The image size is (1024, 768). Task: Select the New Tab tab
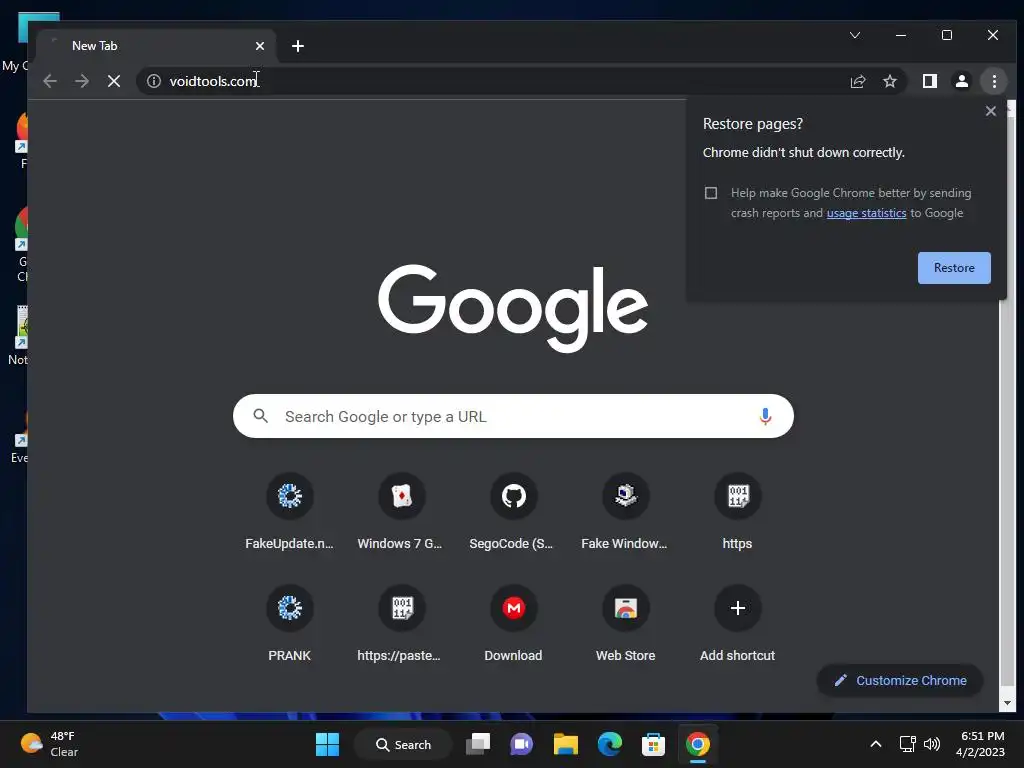[157, 46]
